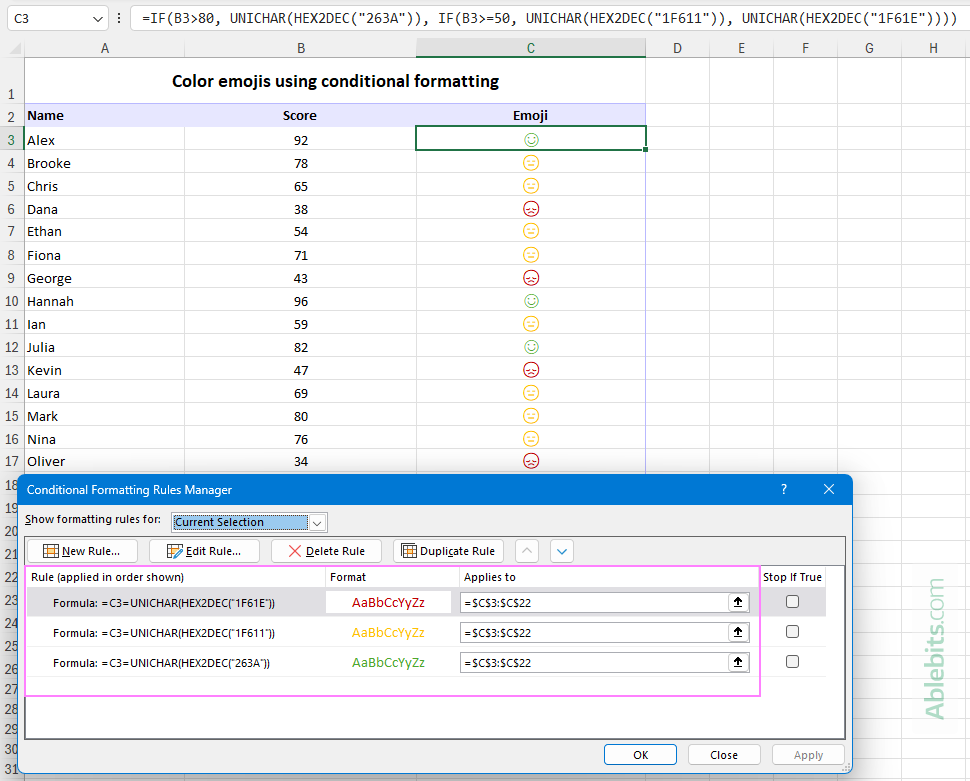Enable Stop If True for the 1F611 rule
Viewport: 970px width, 781px height.
pos(792,631)
